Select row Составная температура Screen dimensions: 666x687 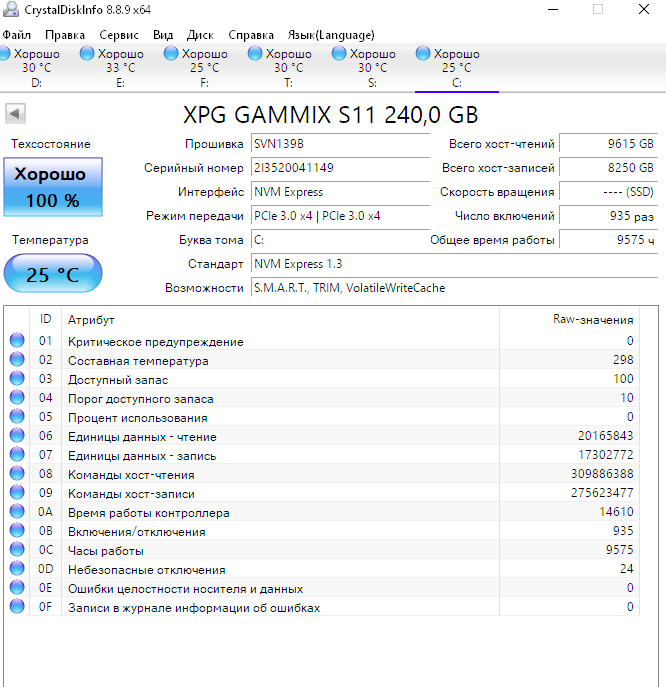[x=322, y=360]
